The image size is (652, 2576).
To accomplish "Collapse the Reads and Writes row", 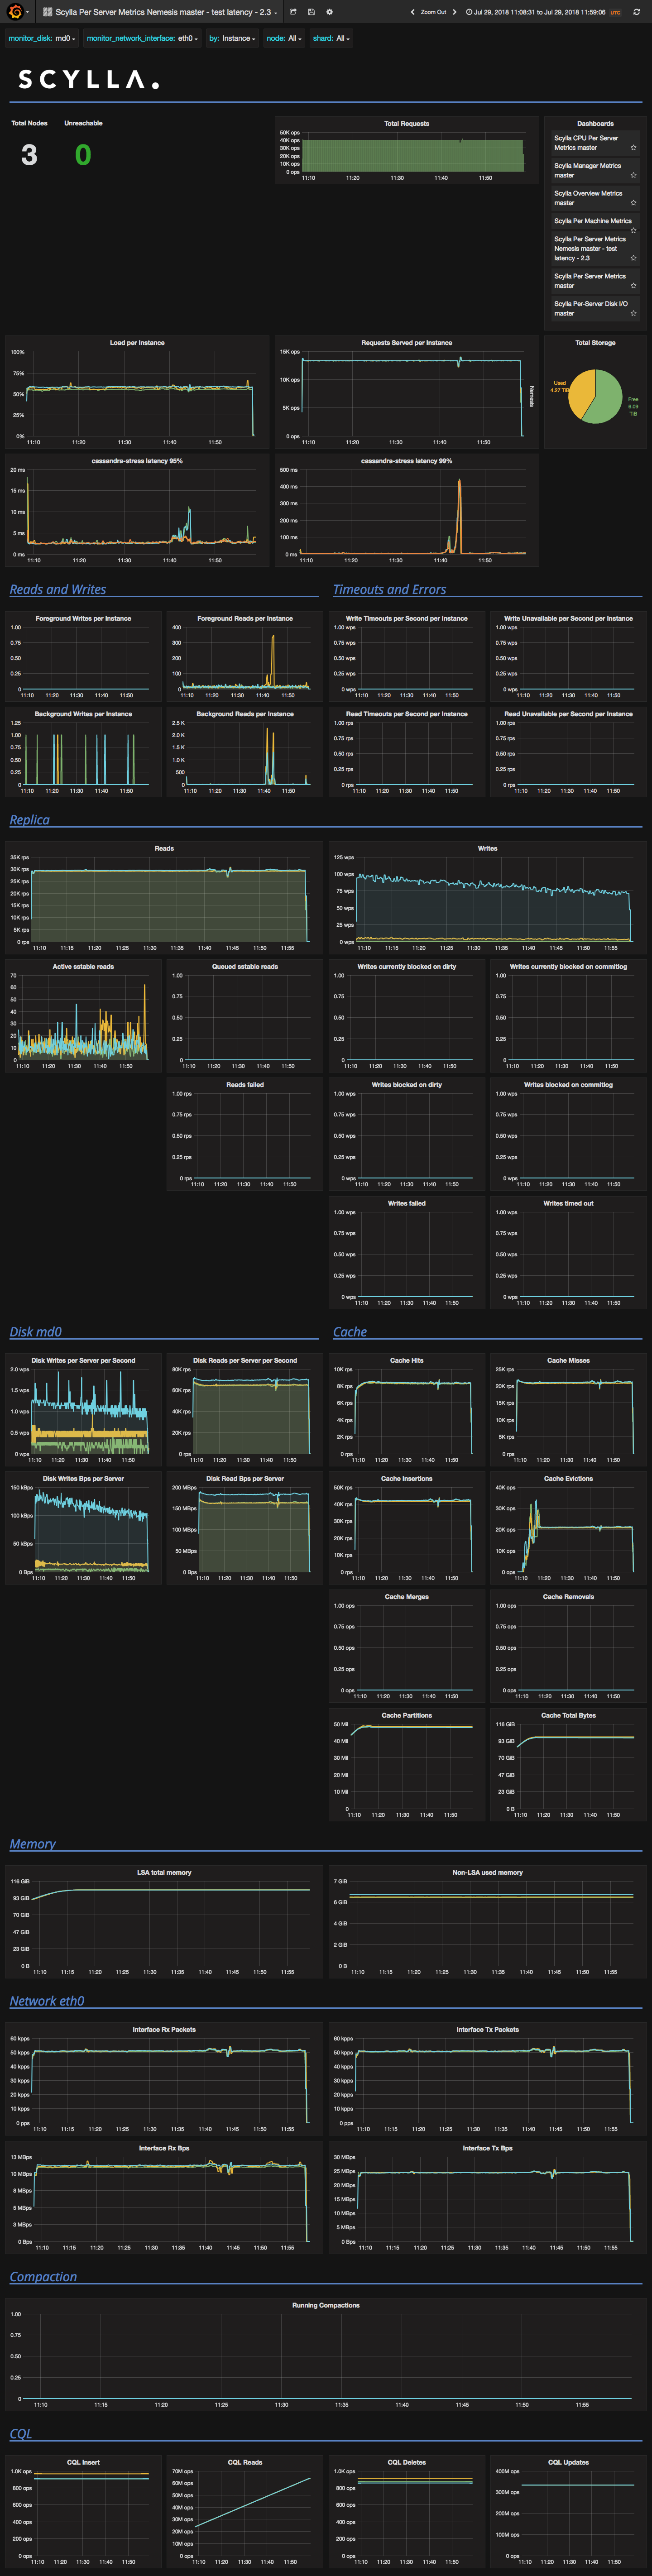I will coord(58,589).
